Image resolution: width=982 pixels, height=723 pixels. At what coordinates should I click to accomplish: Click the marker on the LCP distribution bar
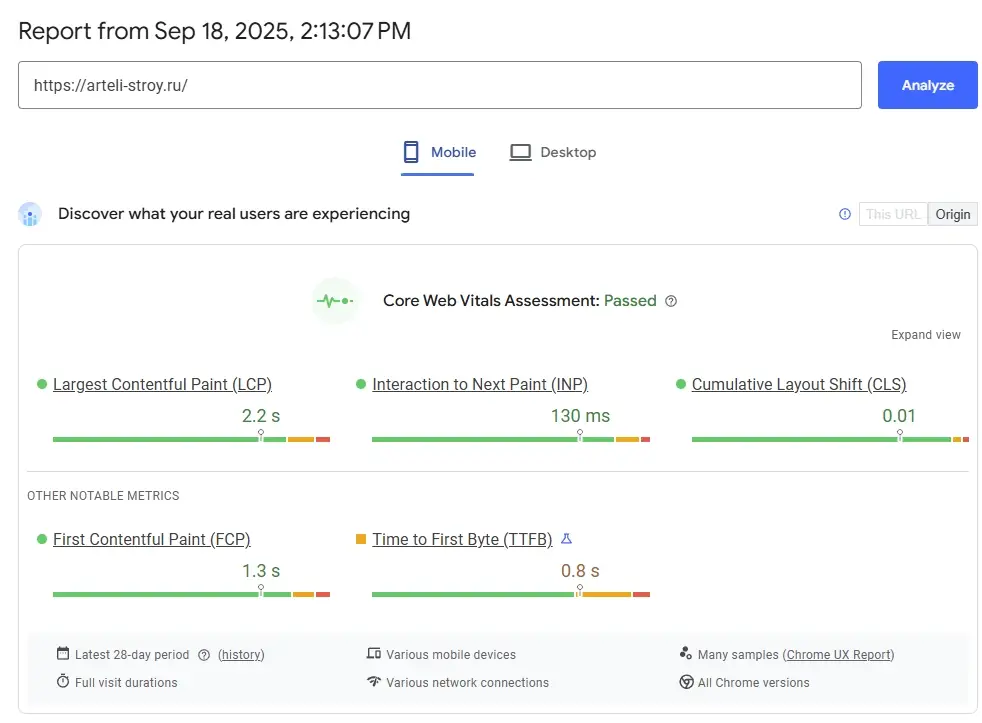pos(260,434)
